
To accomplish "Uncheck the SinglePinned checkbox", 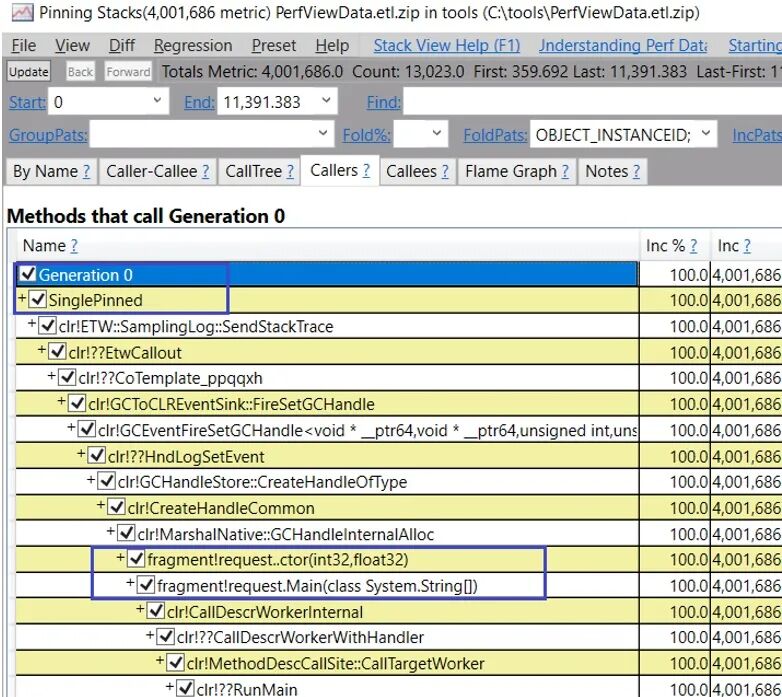I will point(38,300).
